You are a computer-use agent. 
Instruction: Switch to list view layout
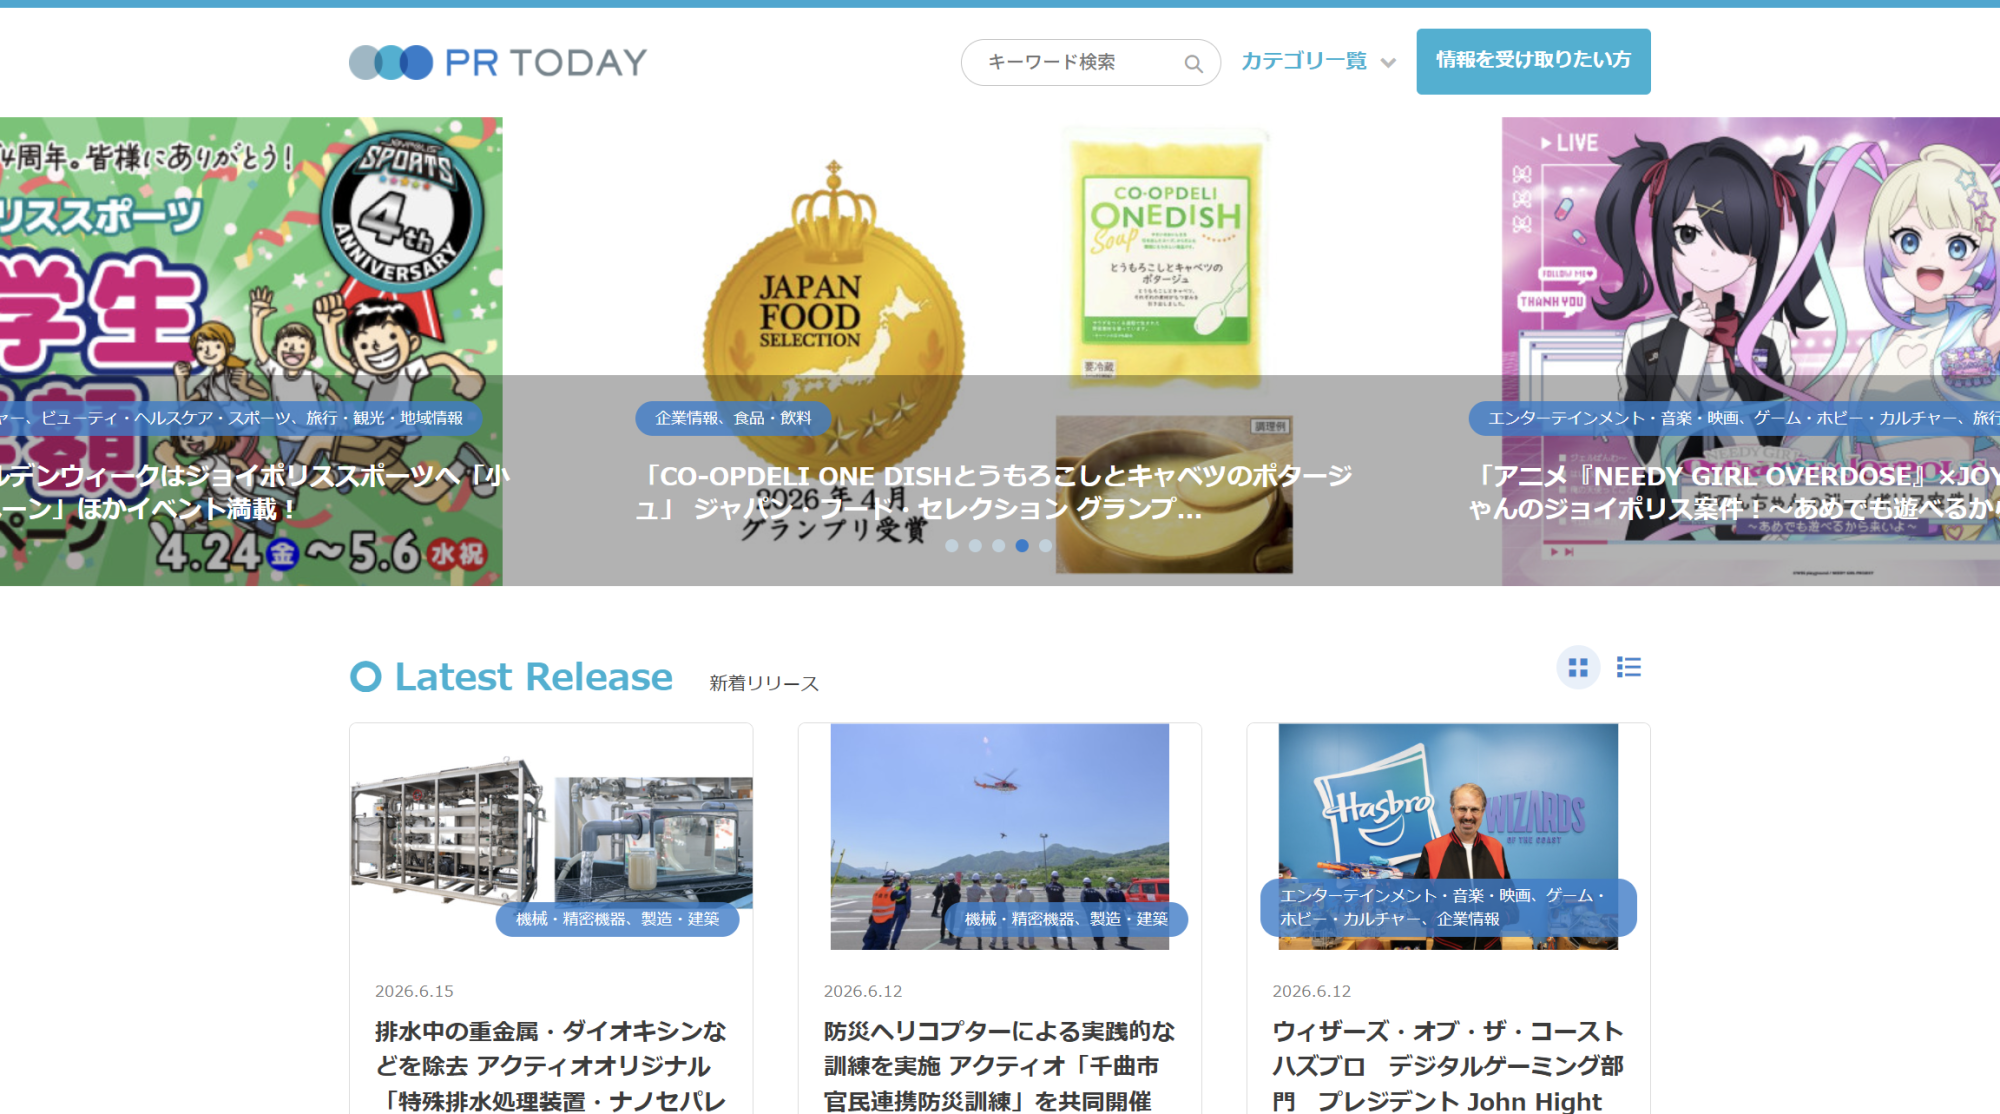1629,667
